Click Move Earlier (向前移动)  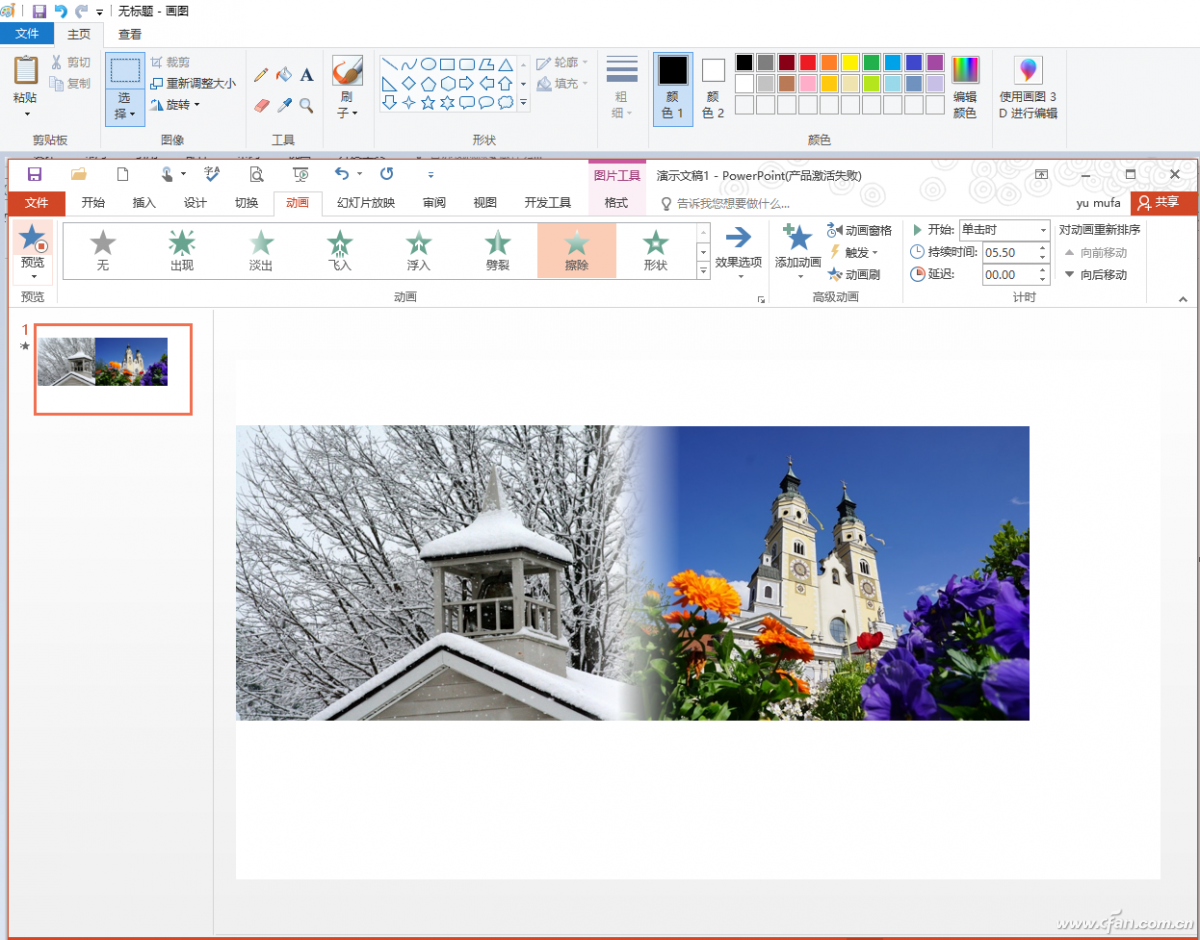pyautogui.click(x=1095, y=253)
